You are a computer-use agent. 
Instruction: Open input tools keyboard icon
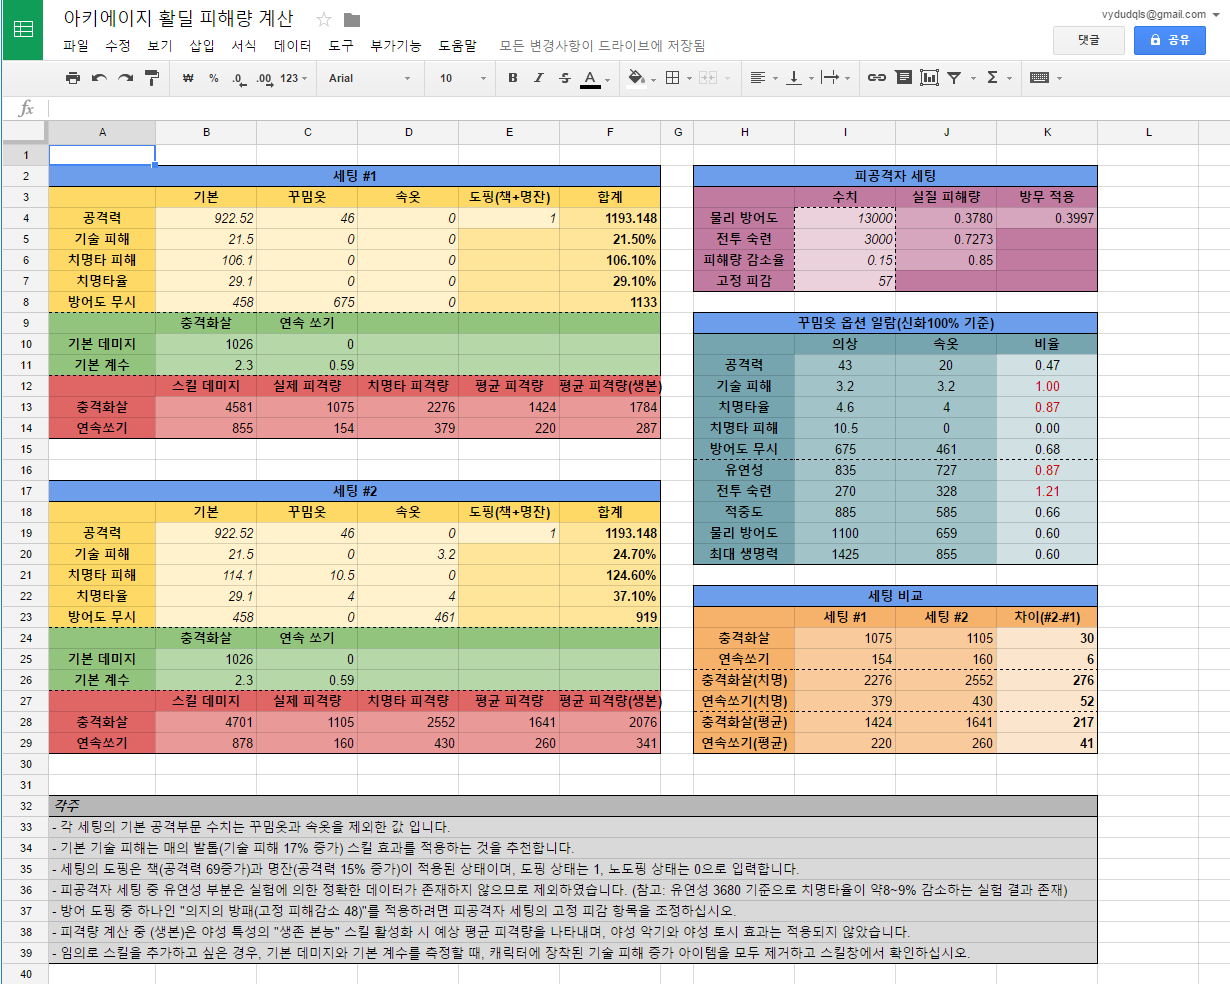pyautogui.click(x=1039, y=78)
